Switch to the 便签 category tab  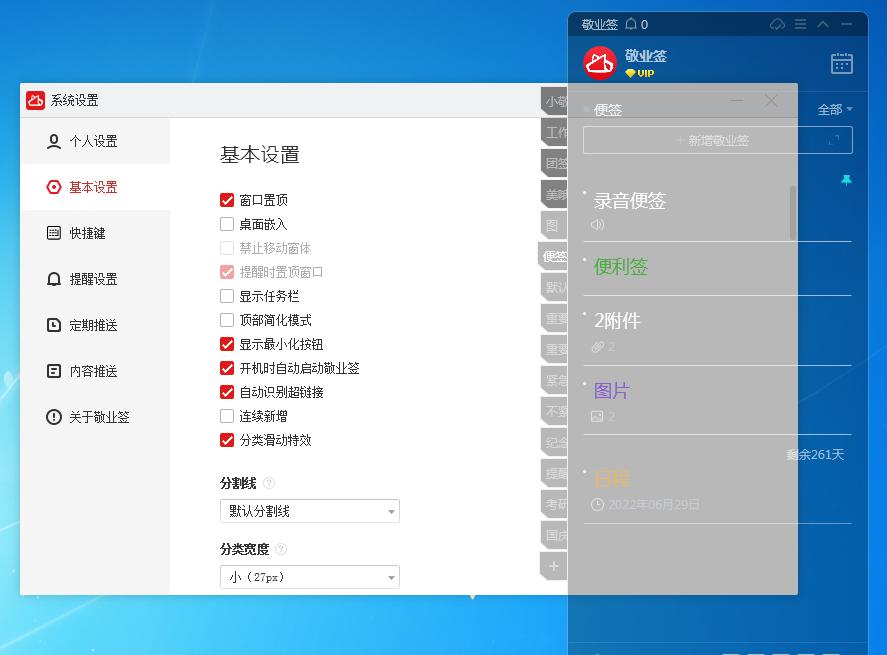[553, 256]
